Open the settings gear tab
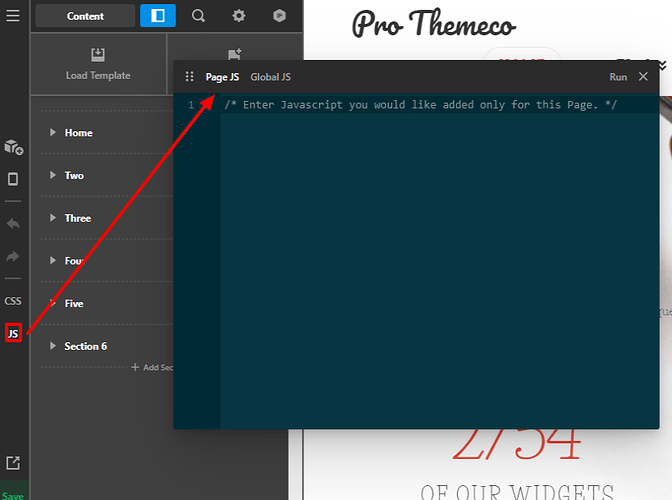672x500 pixels. coord(239,16)
